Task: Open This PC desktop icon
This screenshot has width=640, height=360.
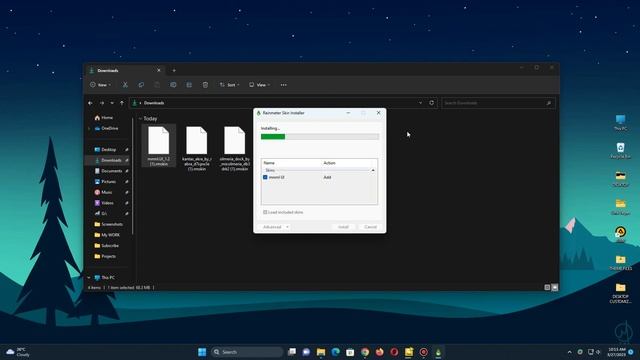Action: [620, 122]
